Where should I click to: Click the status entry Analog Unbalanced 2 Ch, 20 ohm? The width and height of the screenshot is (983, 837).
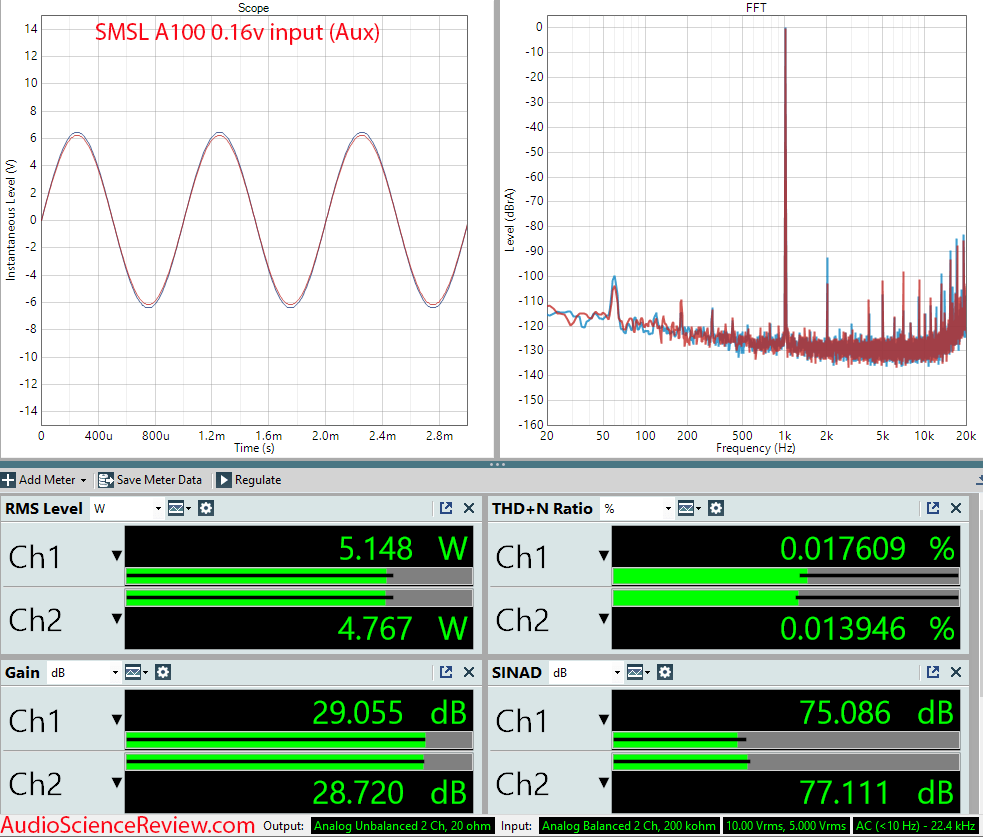point(402,826)
